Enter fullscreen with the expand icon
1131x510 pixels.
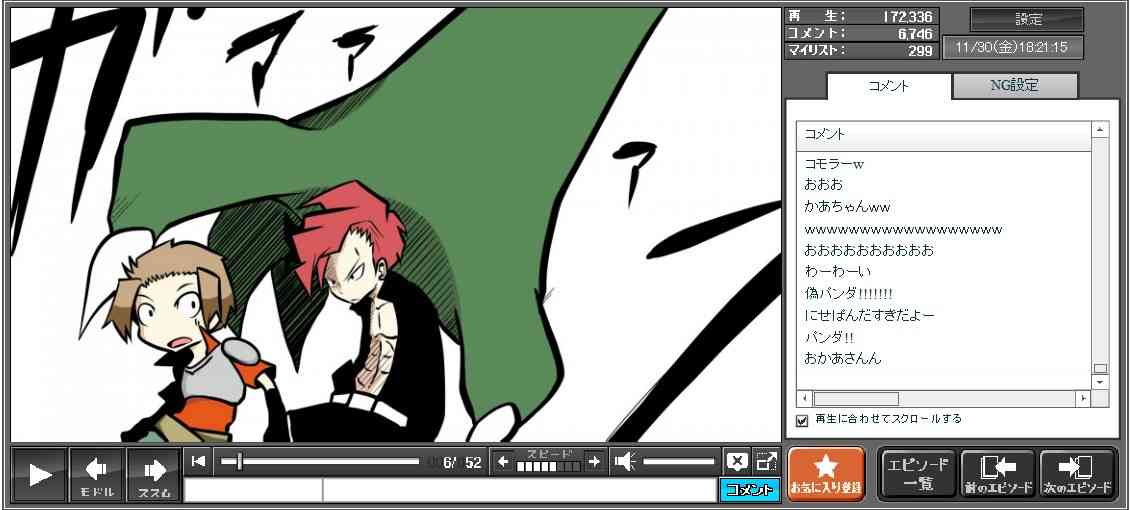[x=766, y=461]
